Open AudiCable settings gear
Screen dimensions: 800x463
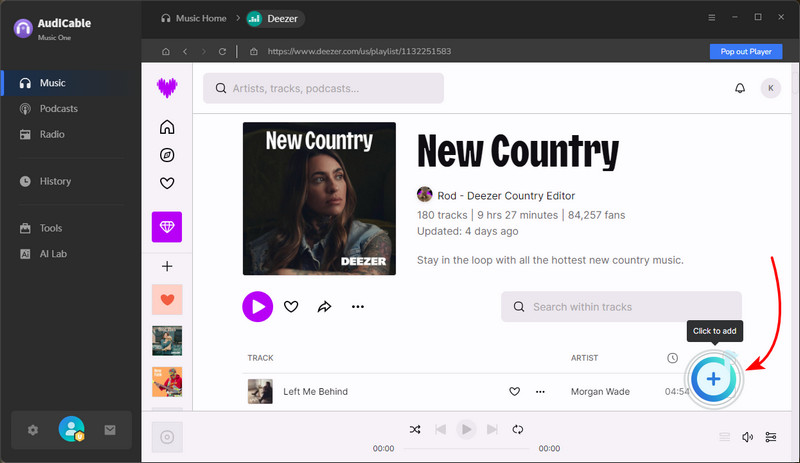tap(33, 430)
